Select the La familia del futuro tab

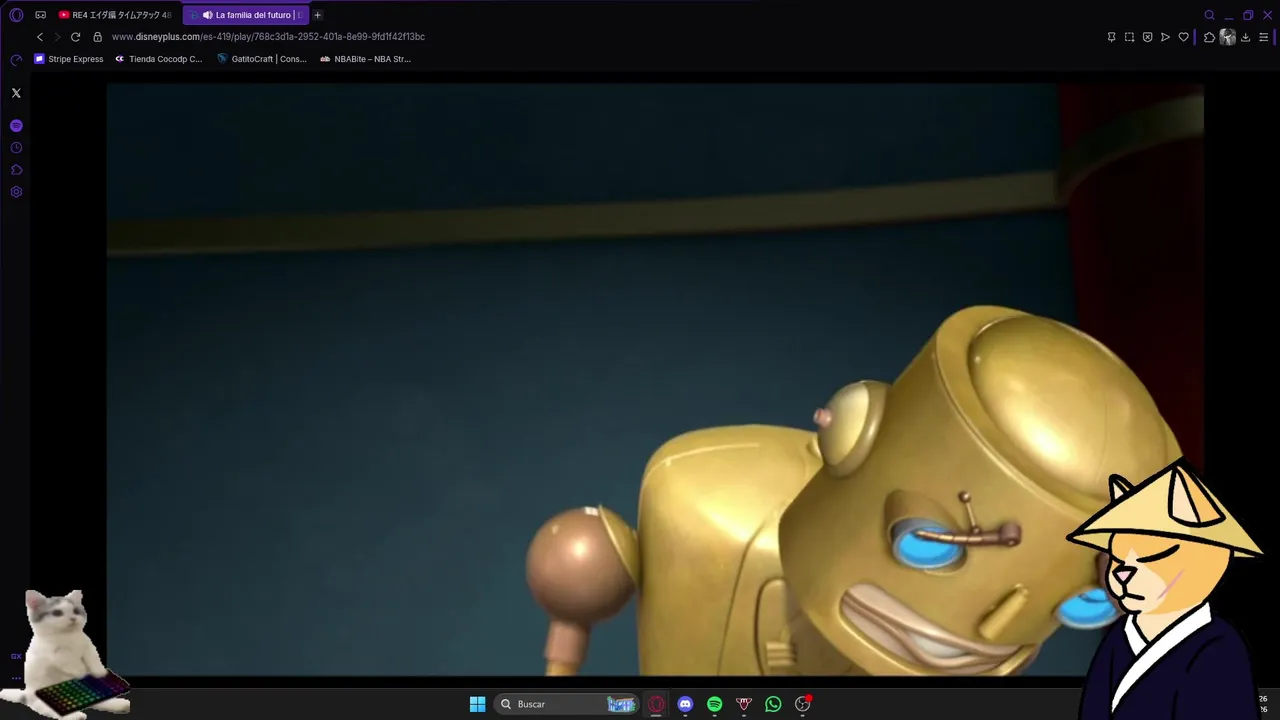[x=245, y=15]
